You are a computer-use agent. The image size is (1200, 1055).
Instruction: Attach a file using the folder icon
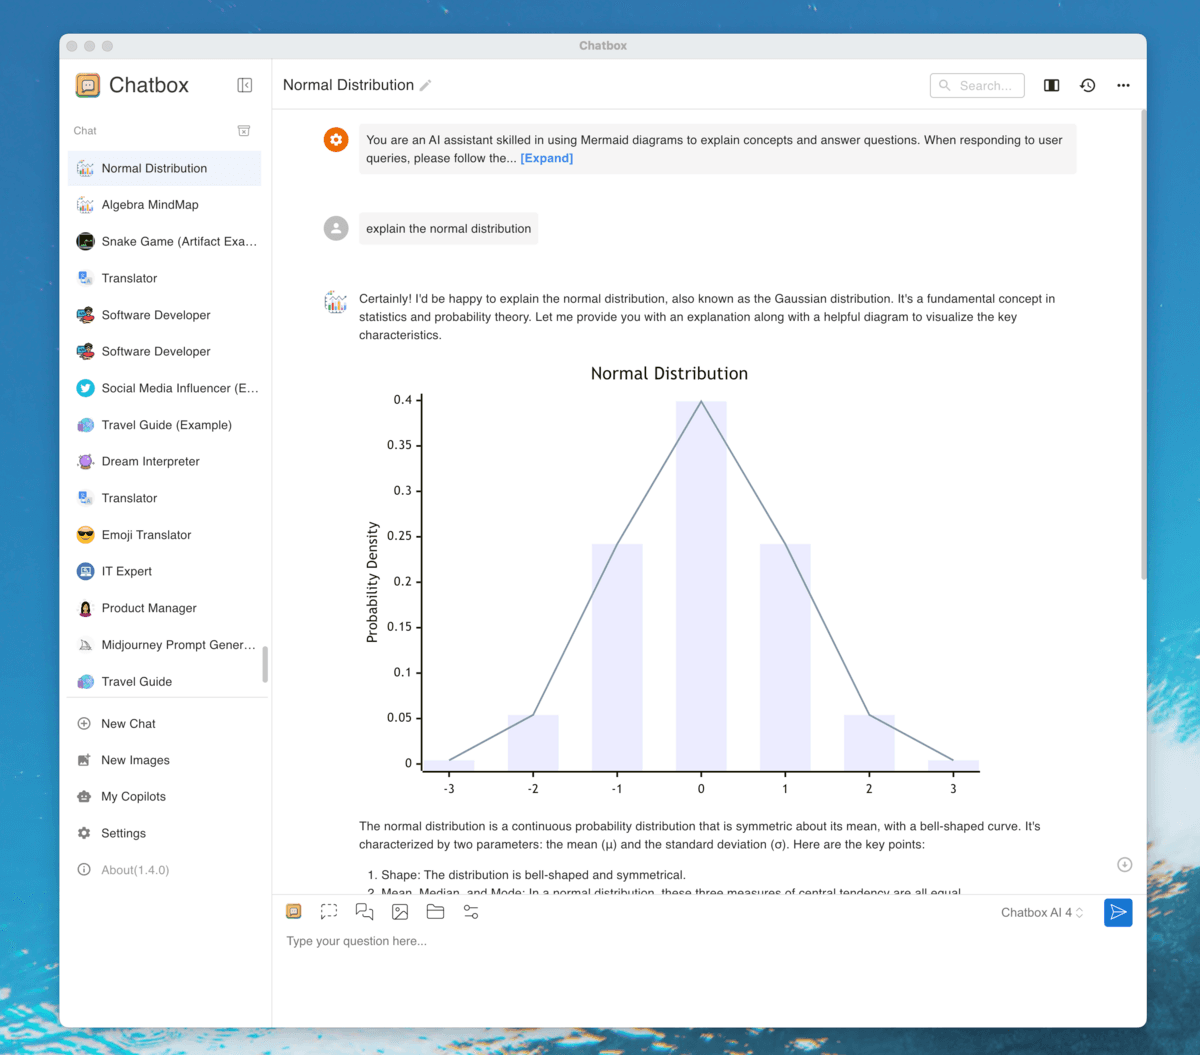click(x=435, y=911)
